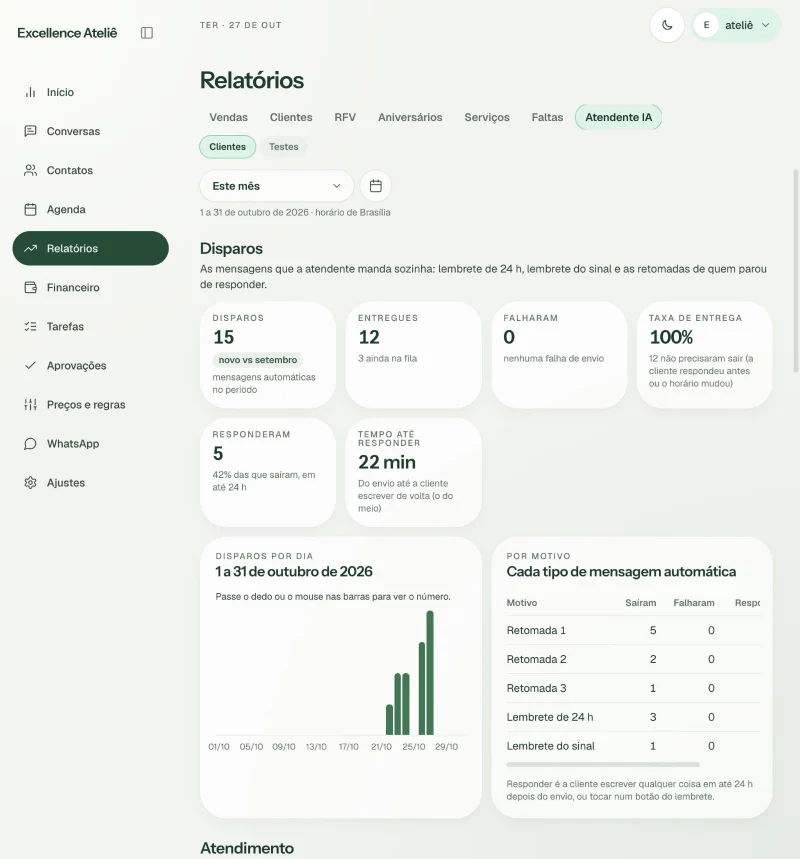Switch to the Vendas tab
This screenshot has height=859, width=800.
[228, 117]
